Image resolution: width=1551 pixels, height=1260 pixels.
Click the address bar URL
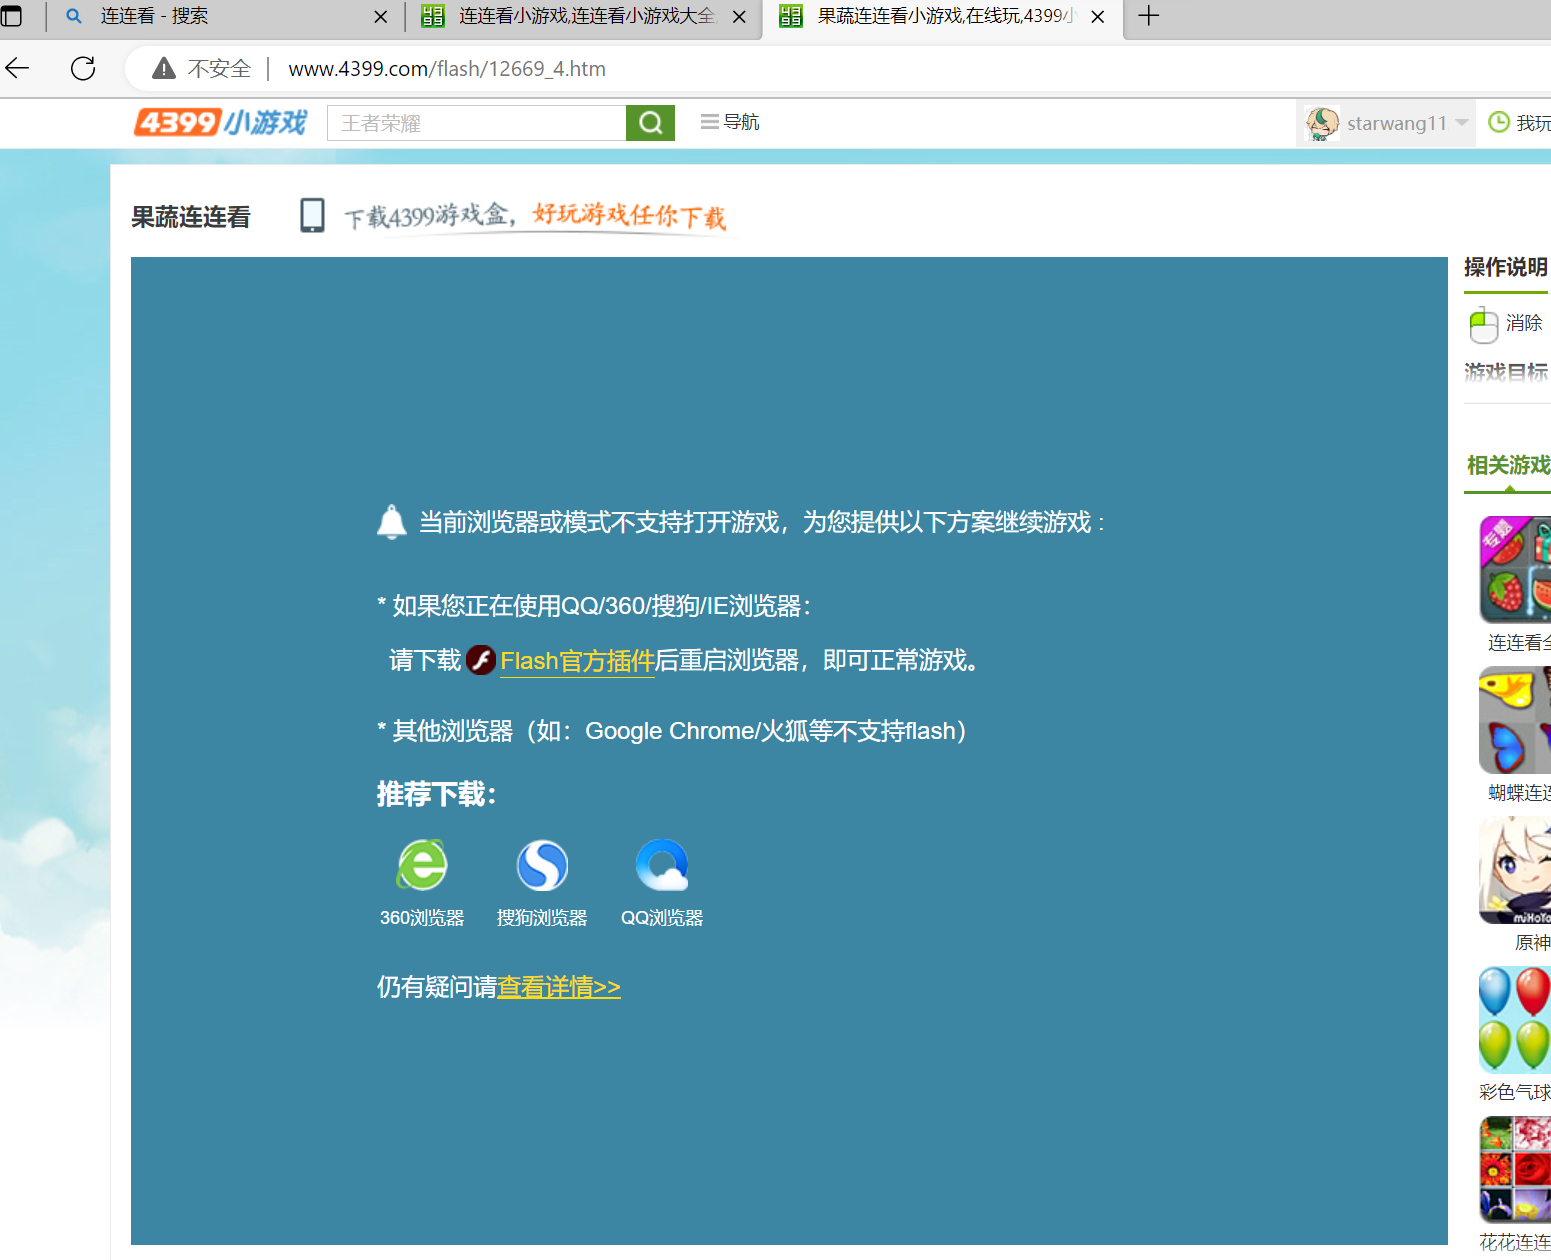pos(447,69)
